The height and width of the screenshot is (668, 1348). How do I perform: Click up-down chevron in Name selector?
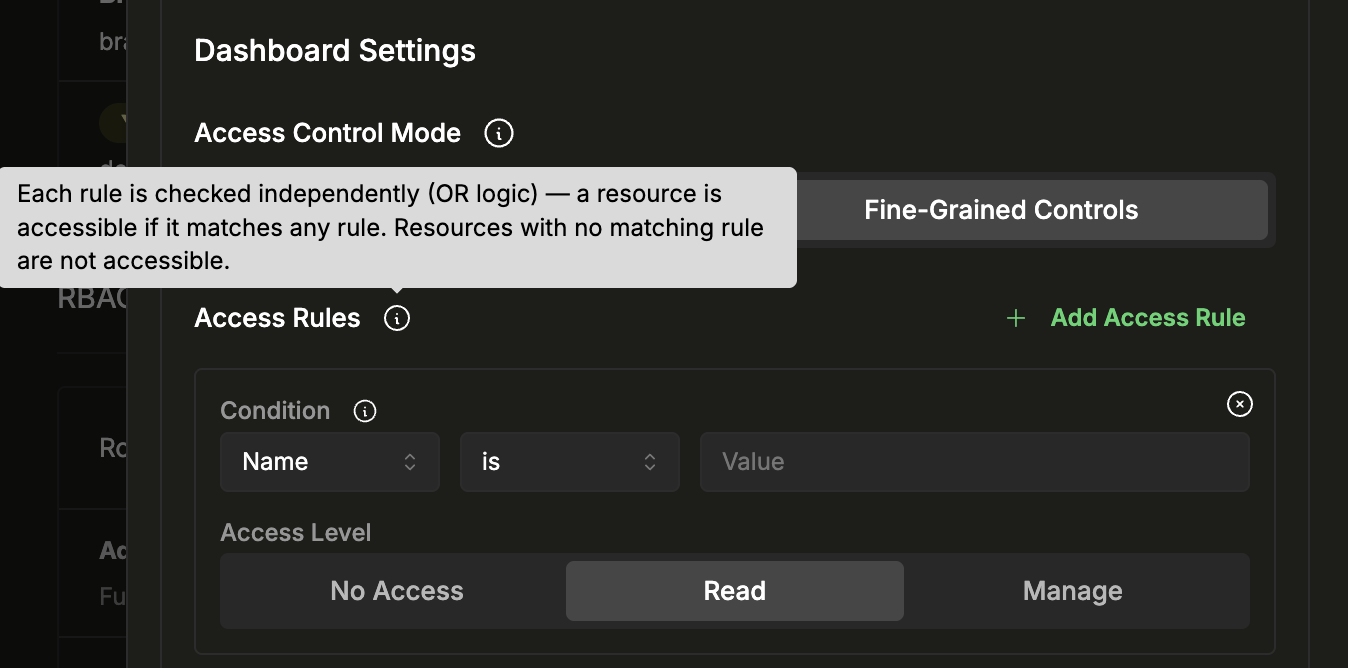(410, 462)
